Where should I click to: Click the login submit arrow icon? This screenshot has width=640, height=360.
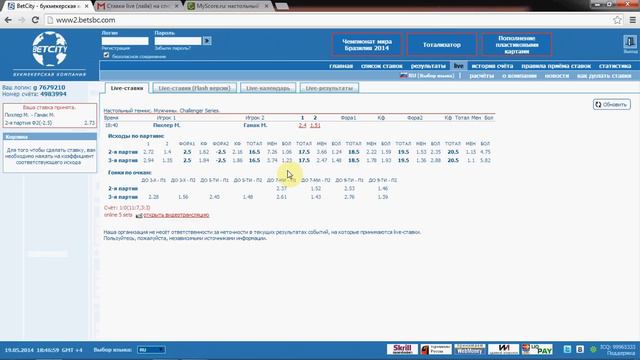click(207, 41)
